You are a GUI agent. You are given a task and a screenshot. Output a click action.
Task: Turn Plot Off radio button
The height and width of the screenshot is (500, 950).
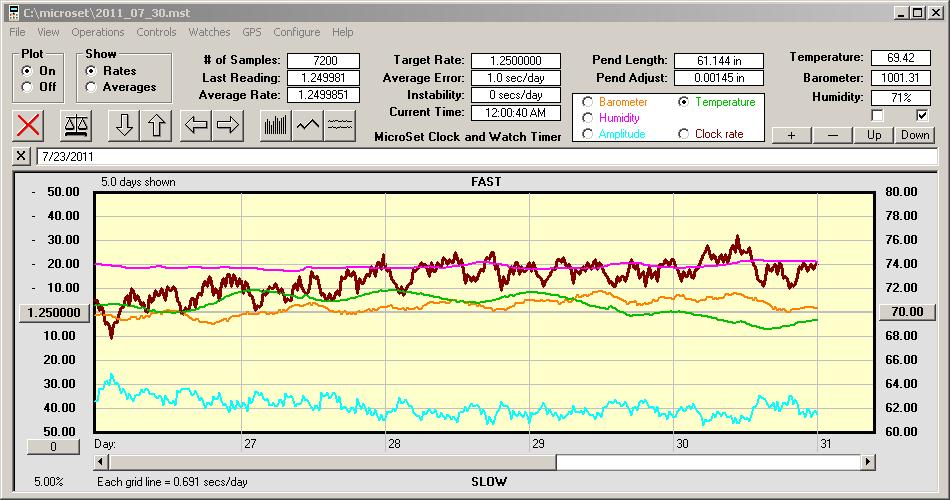pos(27,87)
